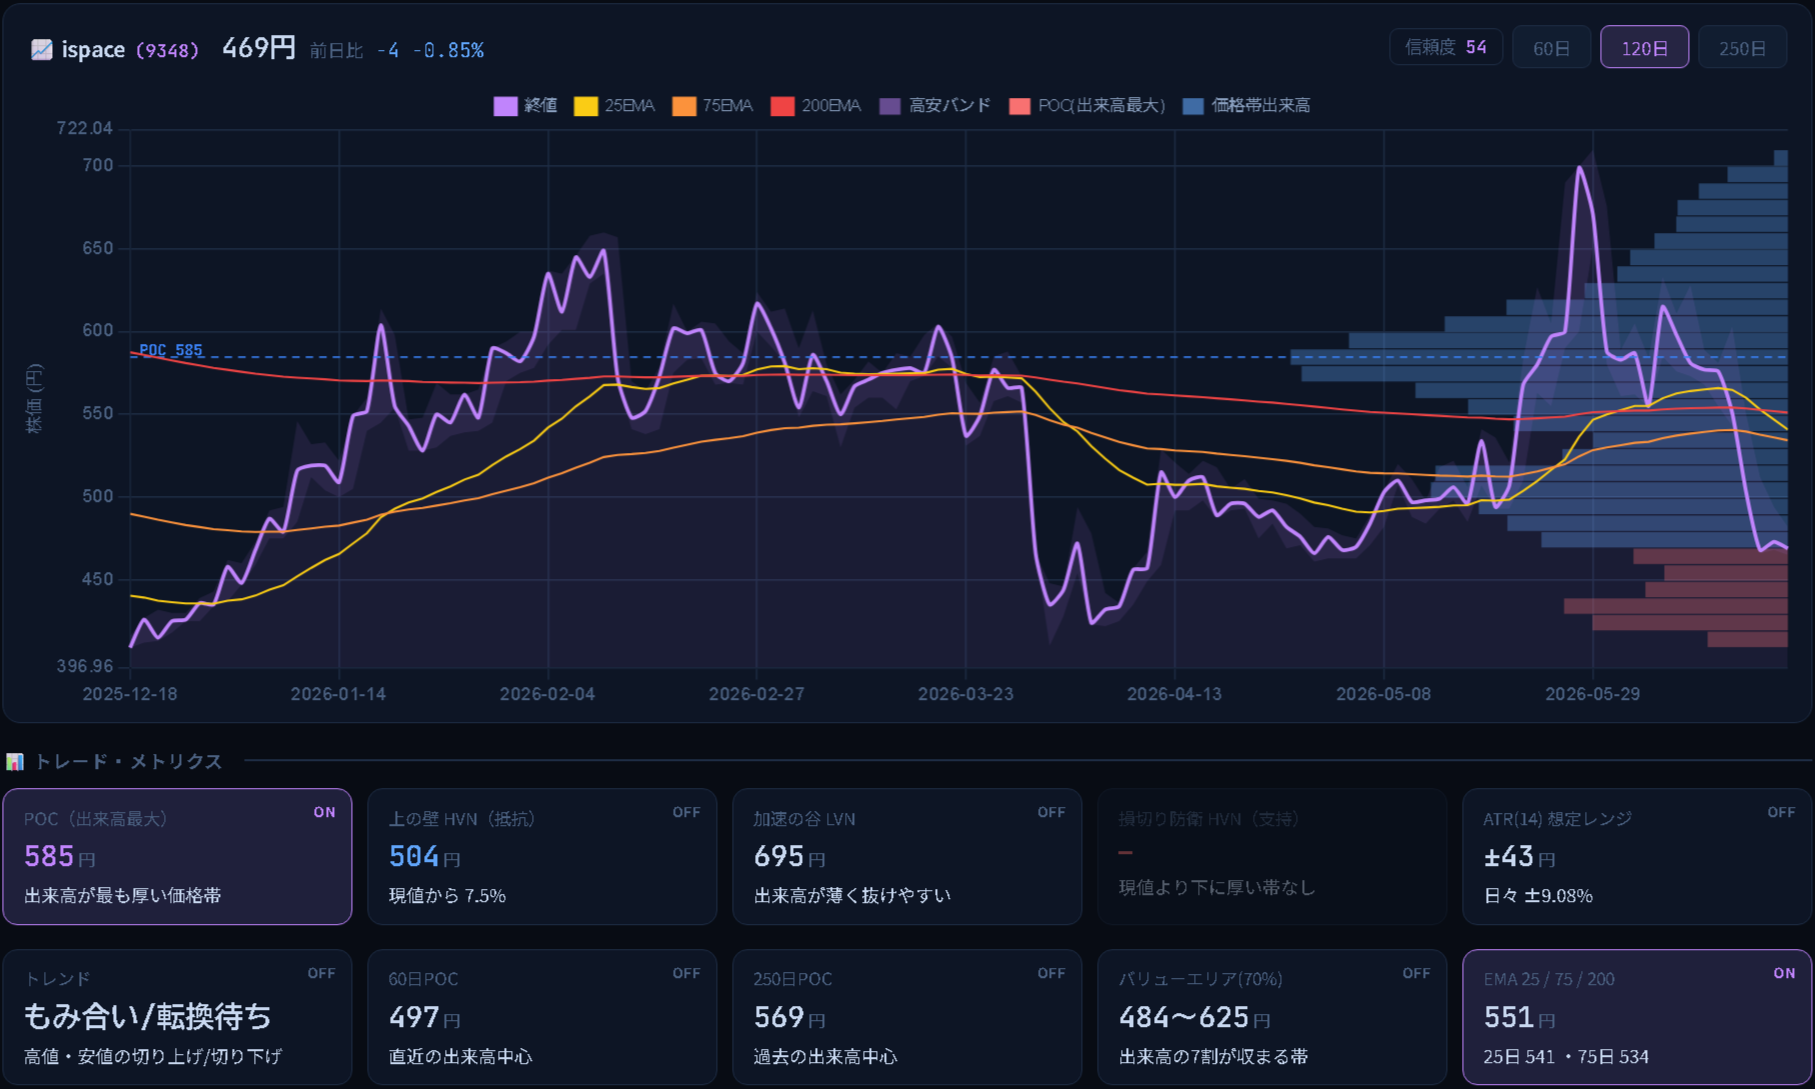The image size is (1815, 1089).
Task: Enable the 上の壁 HVN（抵抗）card
Action: pyautogui.click(x=542, y=857)
